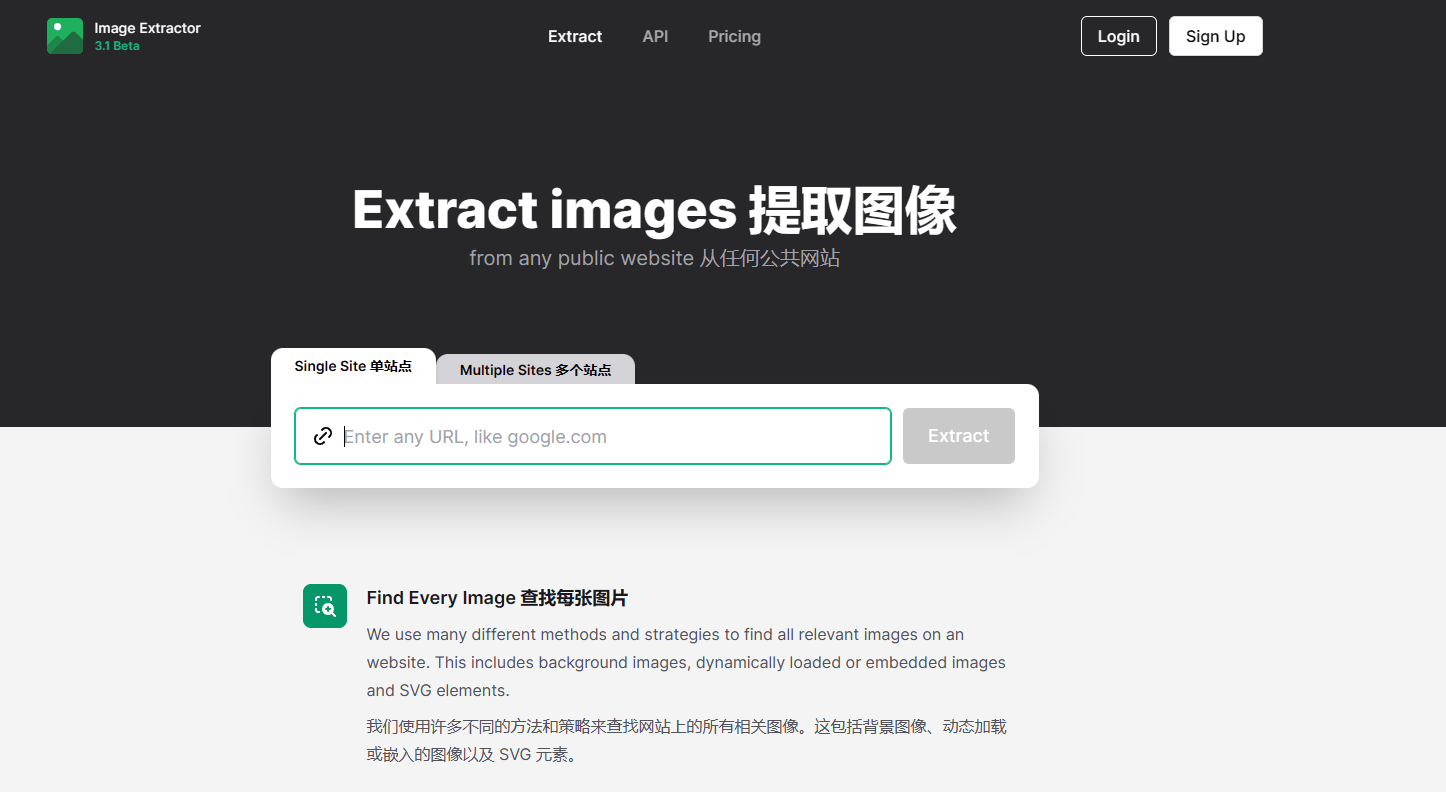Open the Extract page from the navigation bar
The width and height of the screenshot is (1446, 792).
tap(574, 36)
